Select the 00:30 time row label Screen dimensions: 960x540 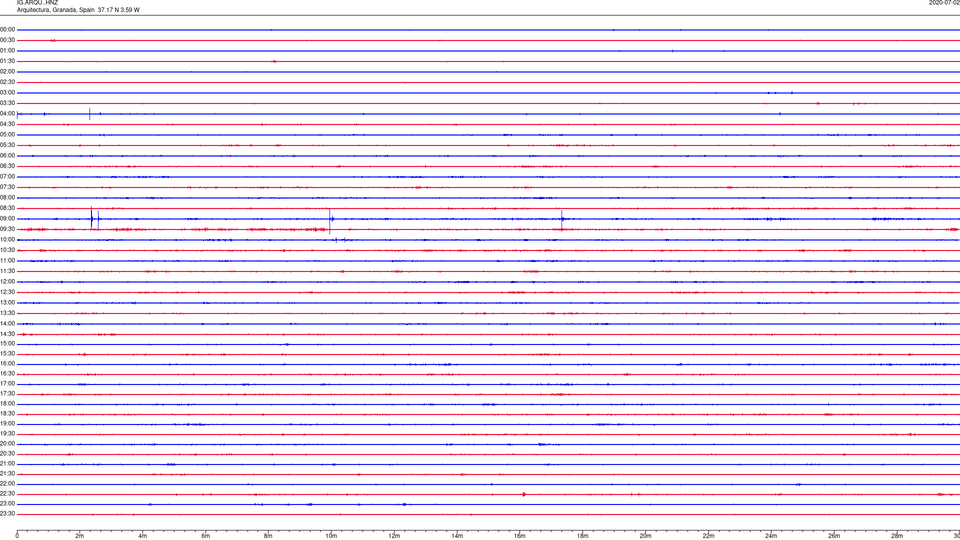[x=7, y=40]
